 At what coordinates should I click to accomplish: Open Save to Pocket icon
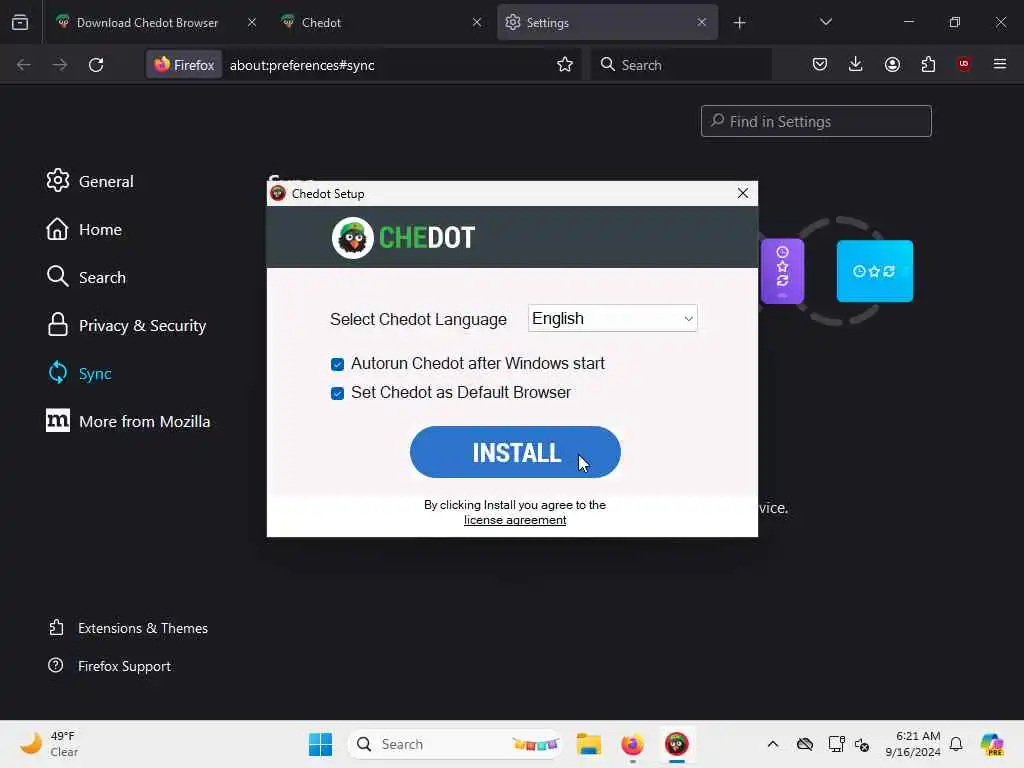pos(820,64)
